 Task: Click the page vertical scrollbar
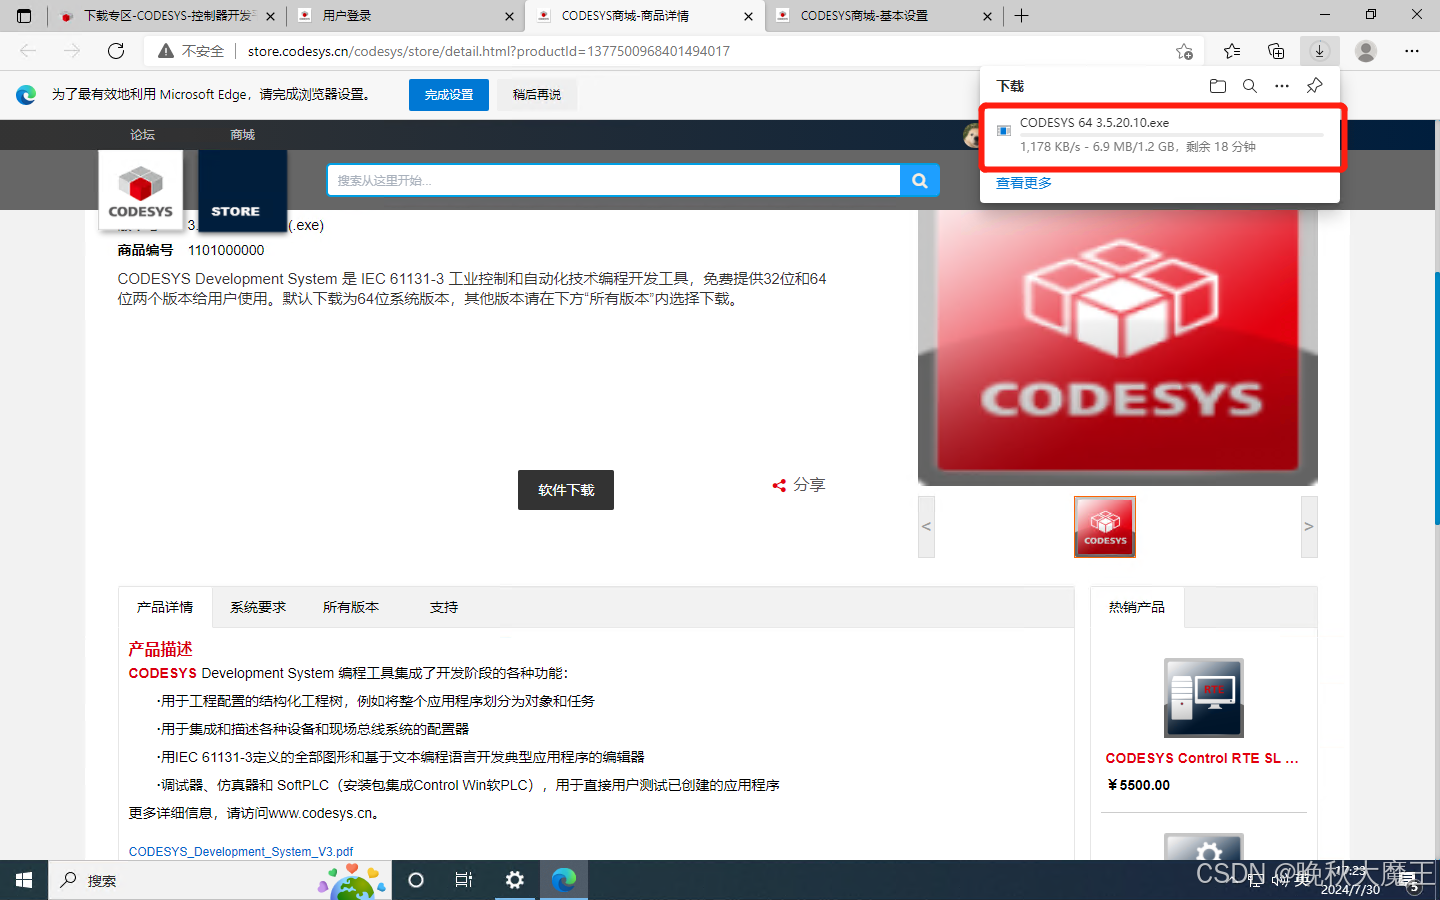1437,400
